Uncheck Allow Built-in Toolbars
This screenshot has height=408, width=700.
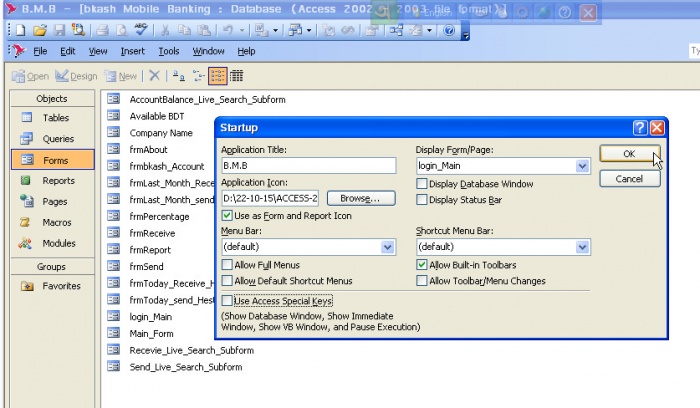coord(421,265)
